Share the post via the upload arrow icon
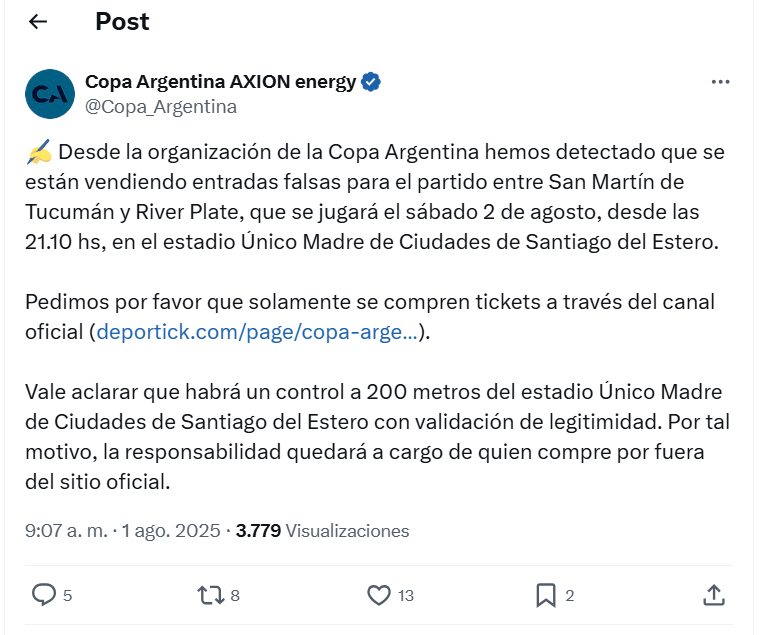Viewport: 760px width, 635px height. (713, 595)
